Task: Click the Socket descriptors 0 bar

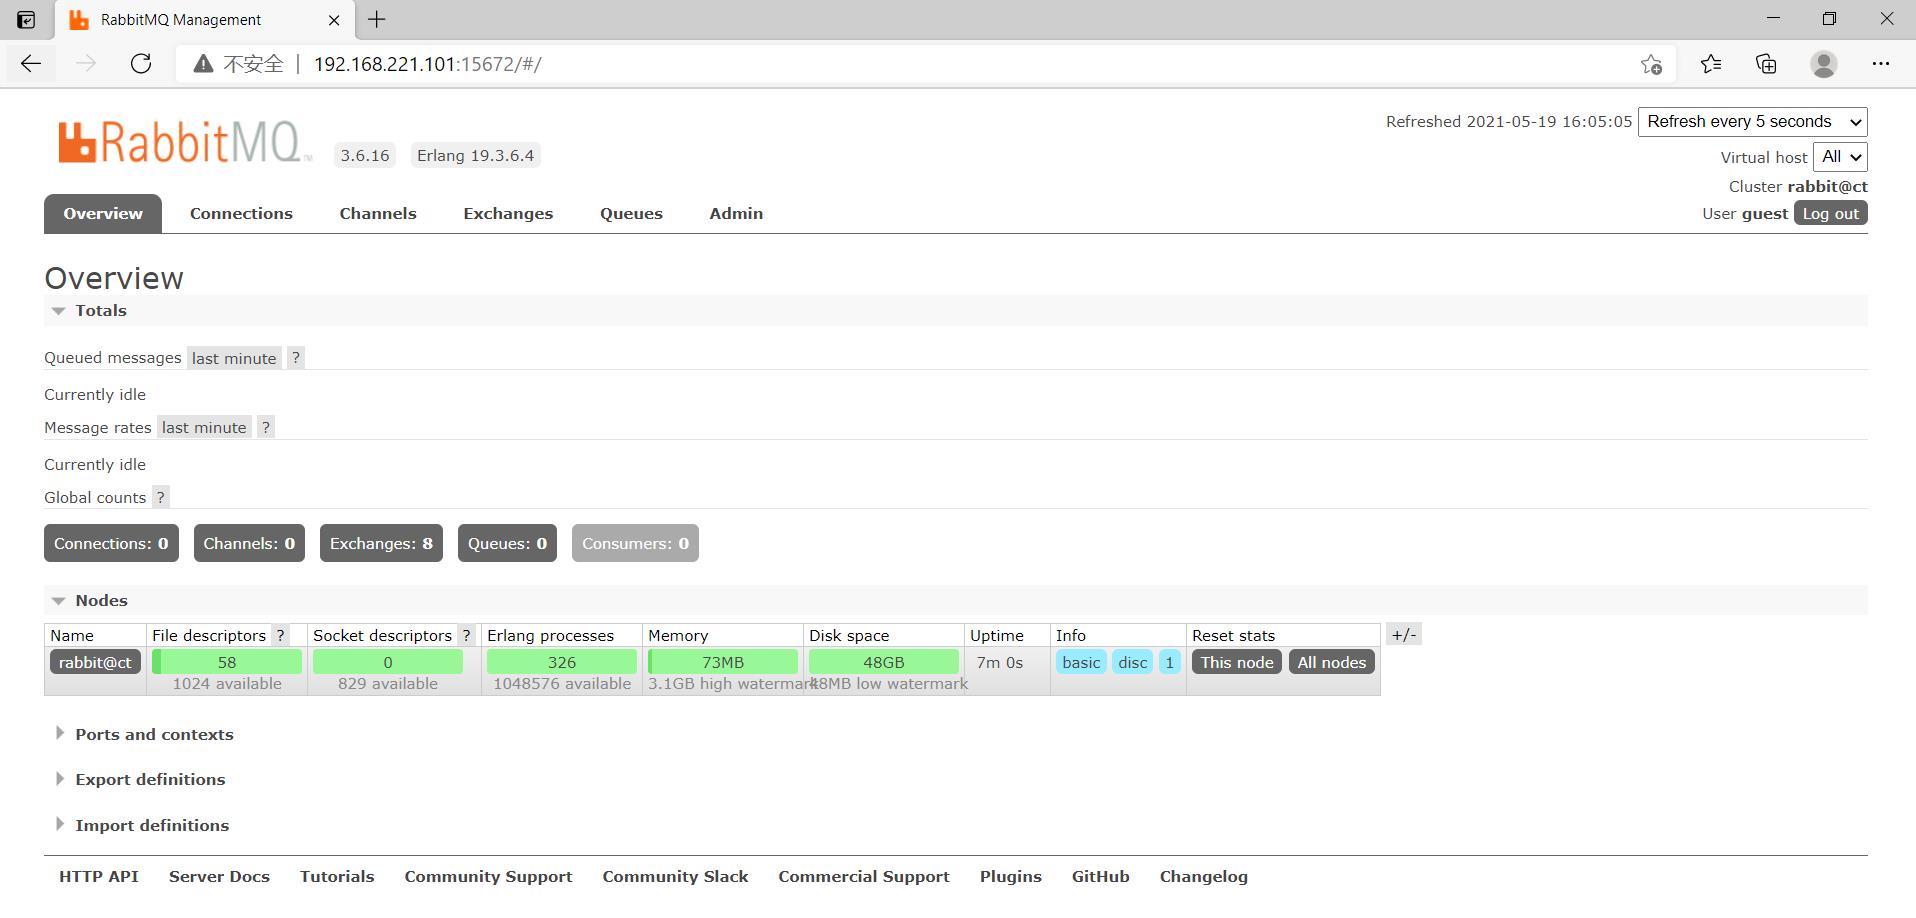Action: [x=388, y=662]
